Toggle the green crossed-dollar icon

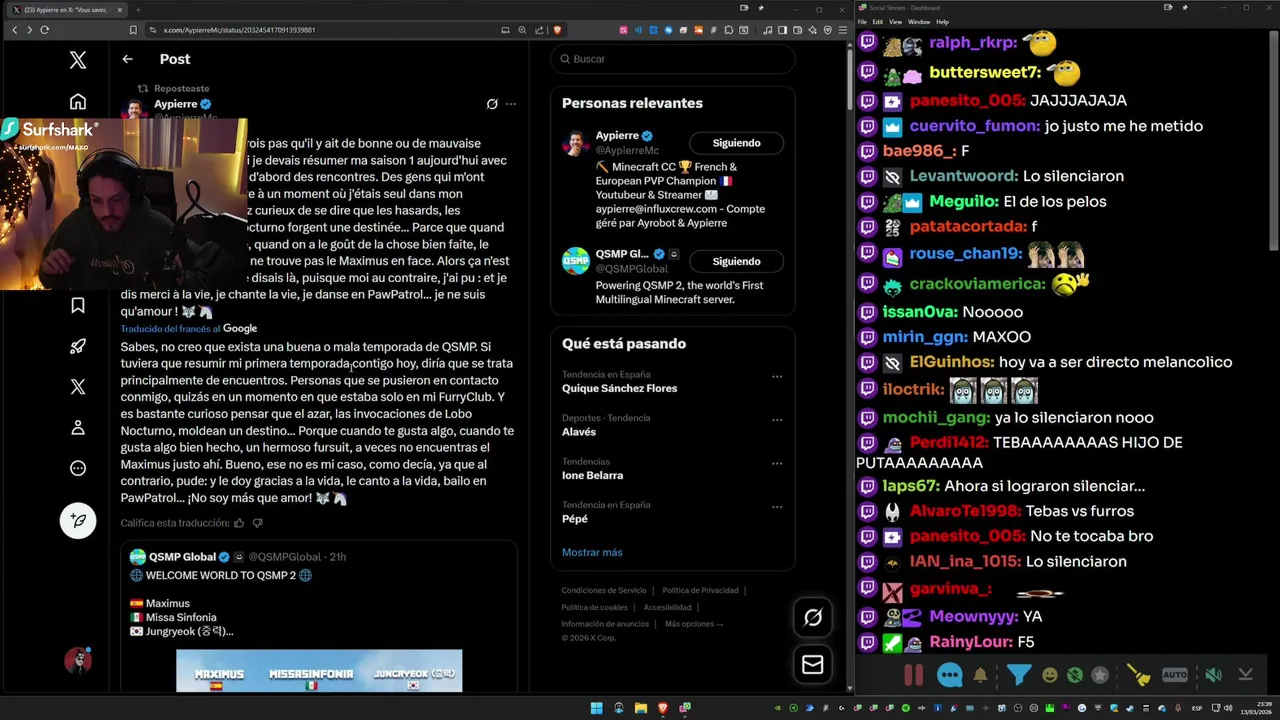click(1075, 675)
